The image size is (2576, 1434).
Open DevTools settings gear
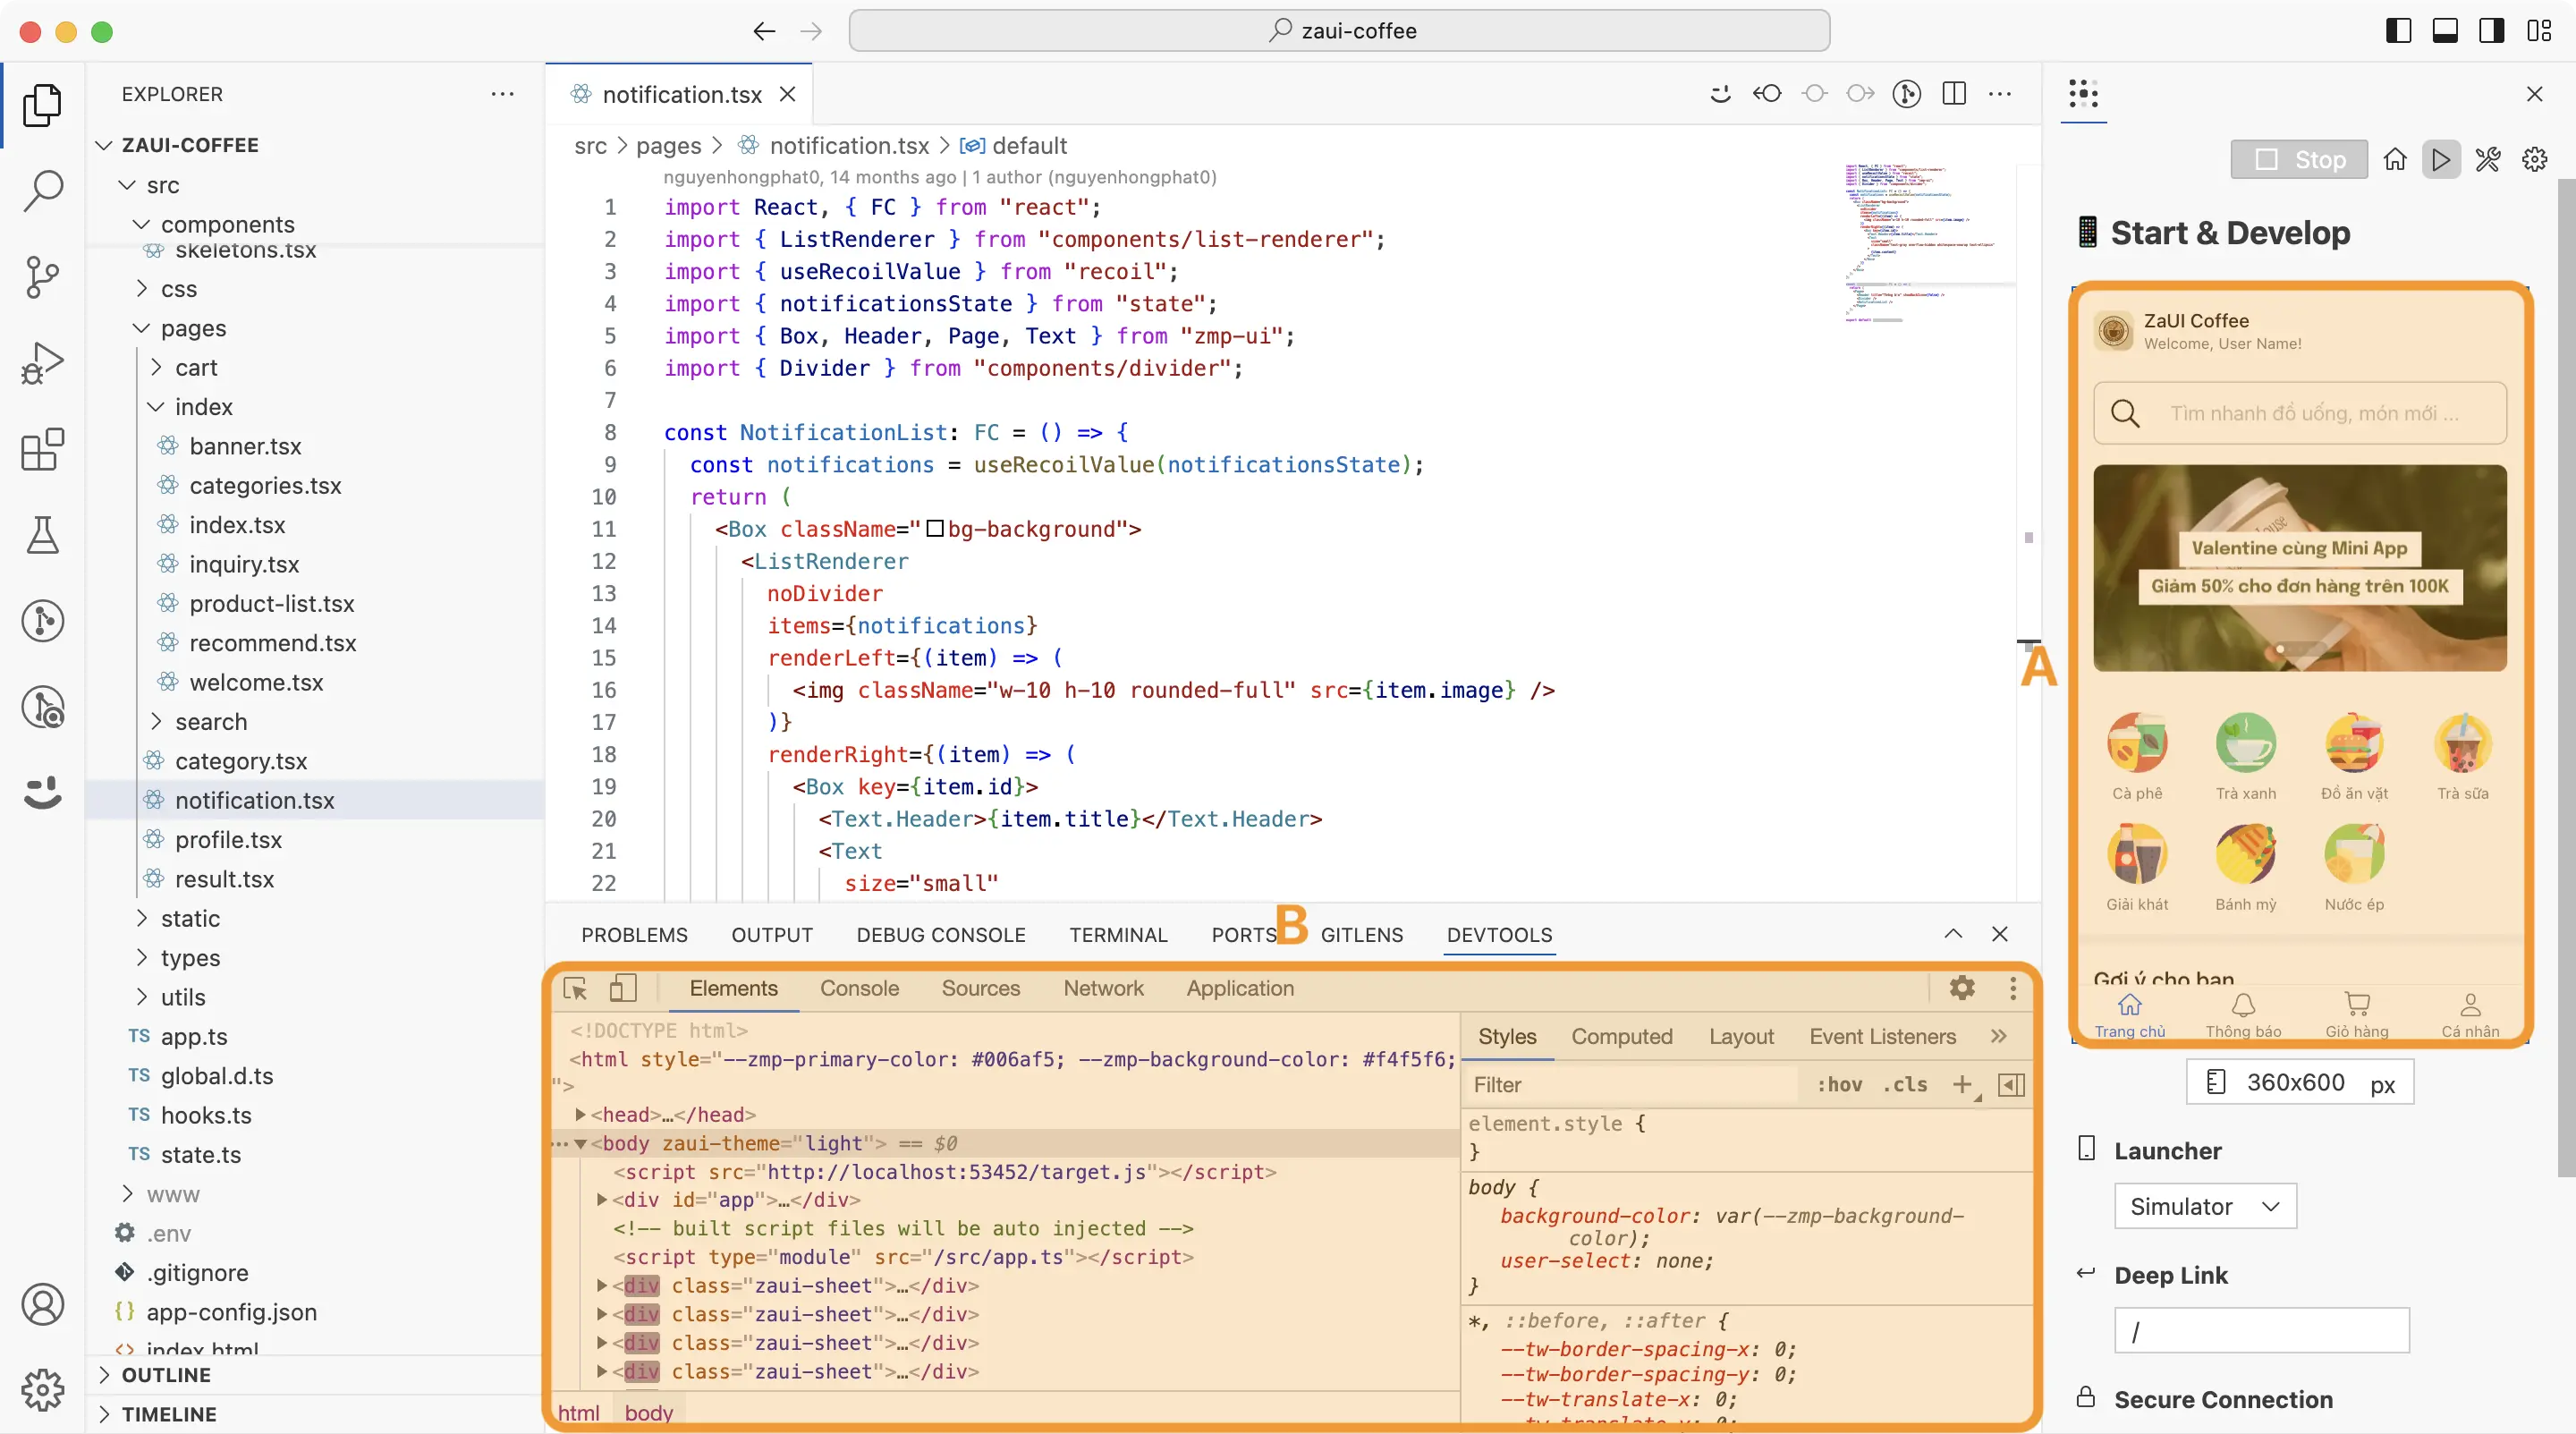[x=1962, y=988]
